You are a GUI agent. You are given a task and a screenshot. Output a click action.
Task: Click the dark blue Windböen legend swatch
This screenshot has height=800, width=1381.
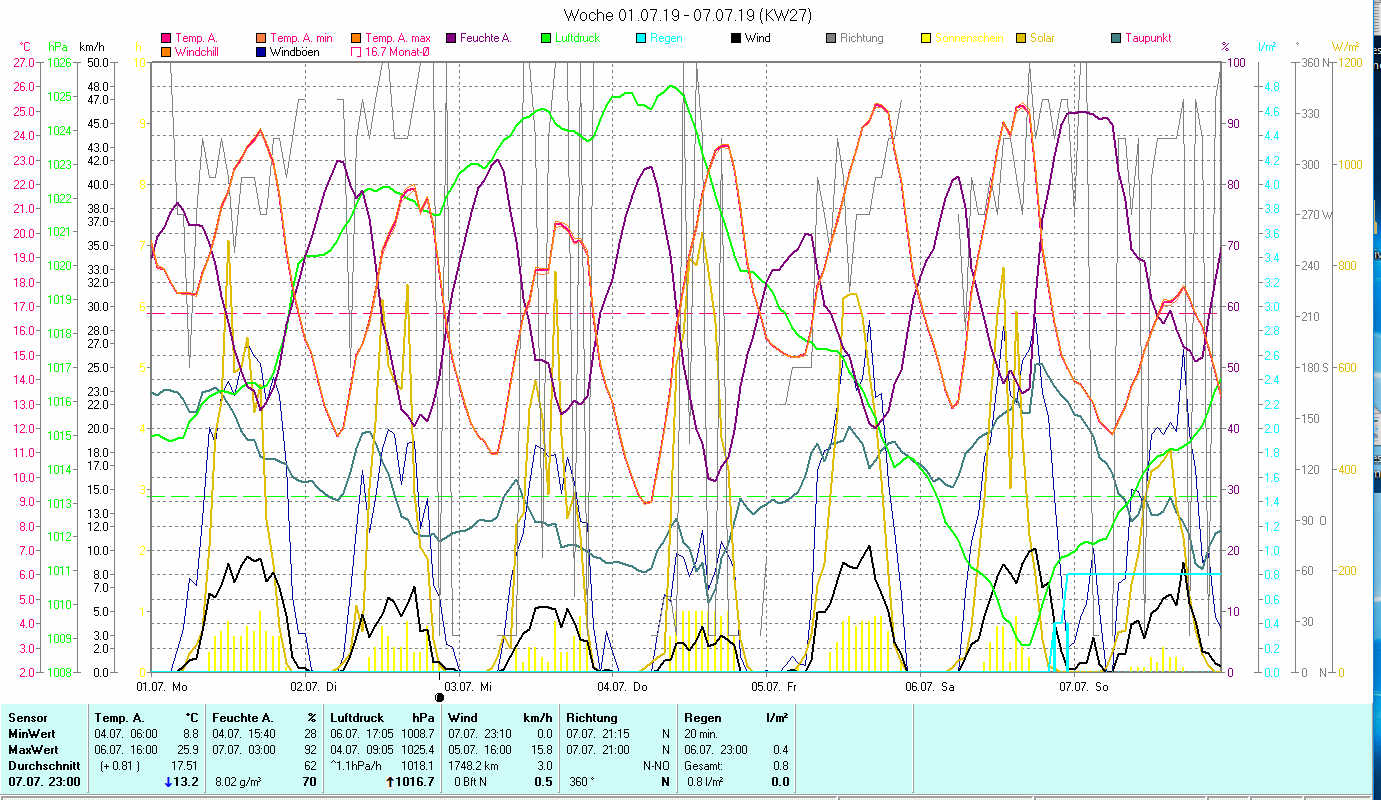[262, 52]
